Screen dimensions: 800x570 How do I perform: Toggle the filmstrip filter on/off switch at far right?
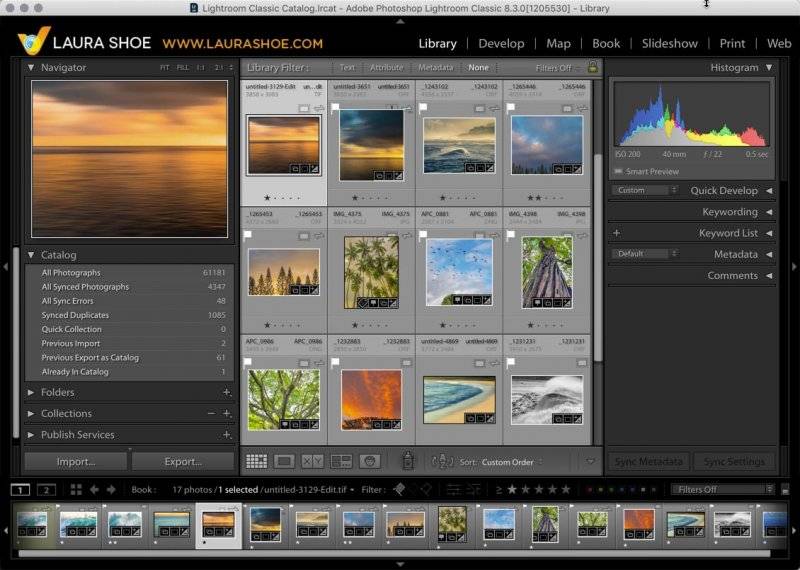pos(785,490)
